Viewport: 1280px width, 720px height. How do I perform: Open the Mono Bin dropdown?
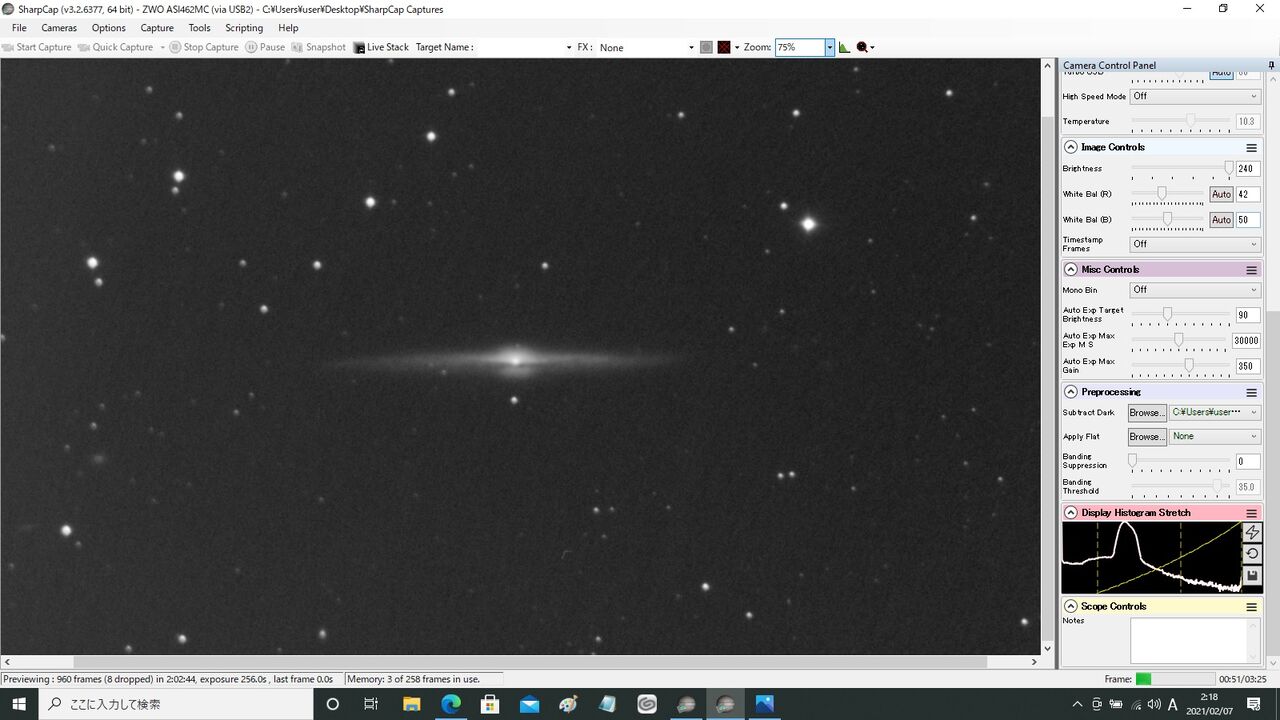coord(1195,290)
